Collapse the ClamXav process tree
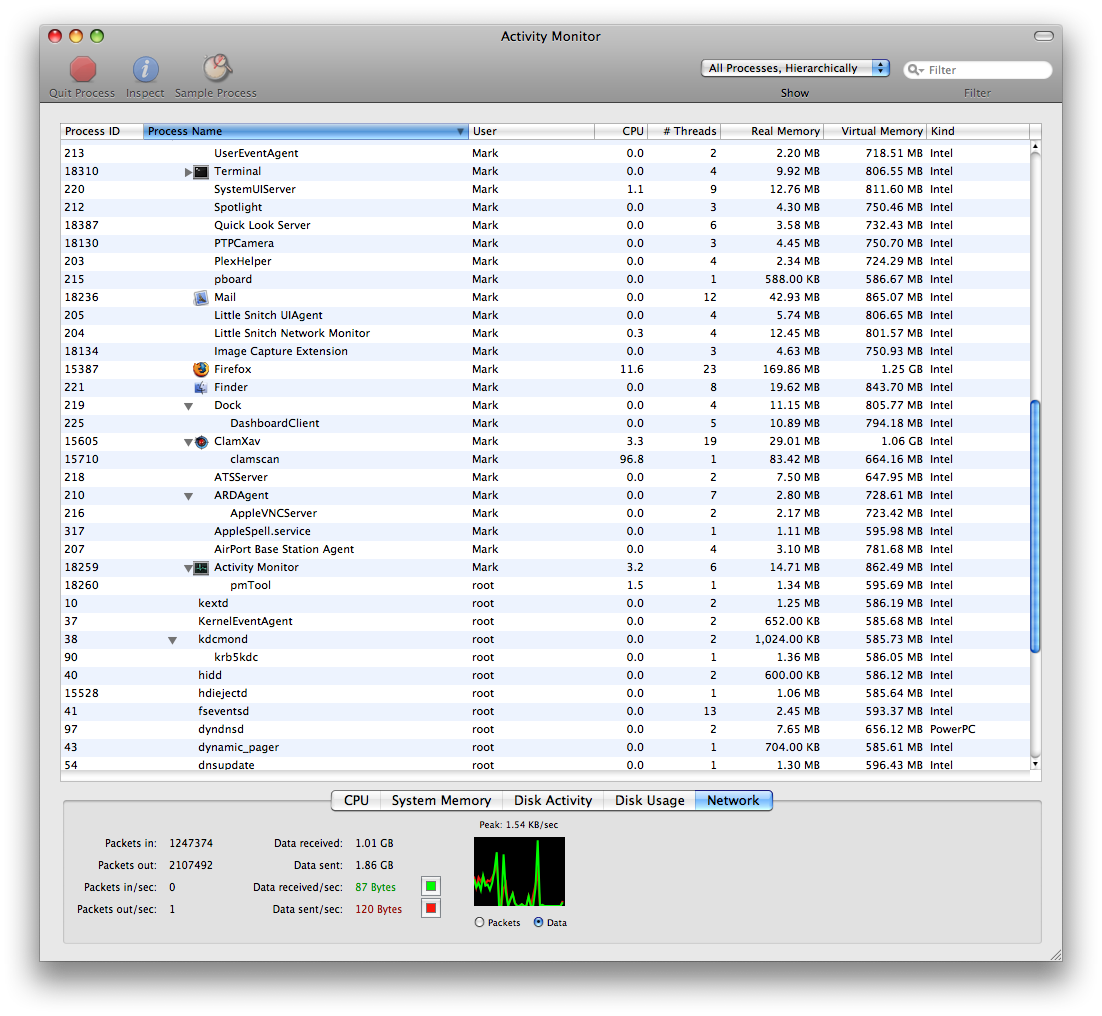This screenshot has width=1102, height=1016. [188, 442]
